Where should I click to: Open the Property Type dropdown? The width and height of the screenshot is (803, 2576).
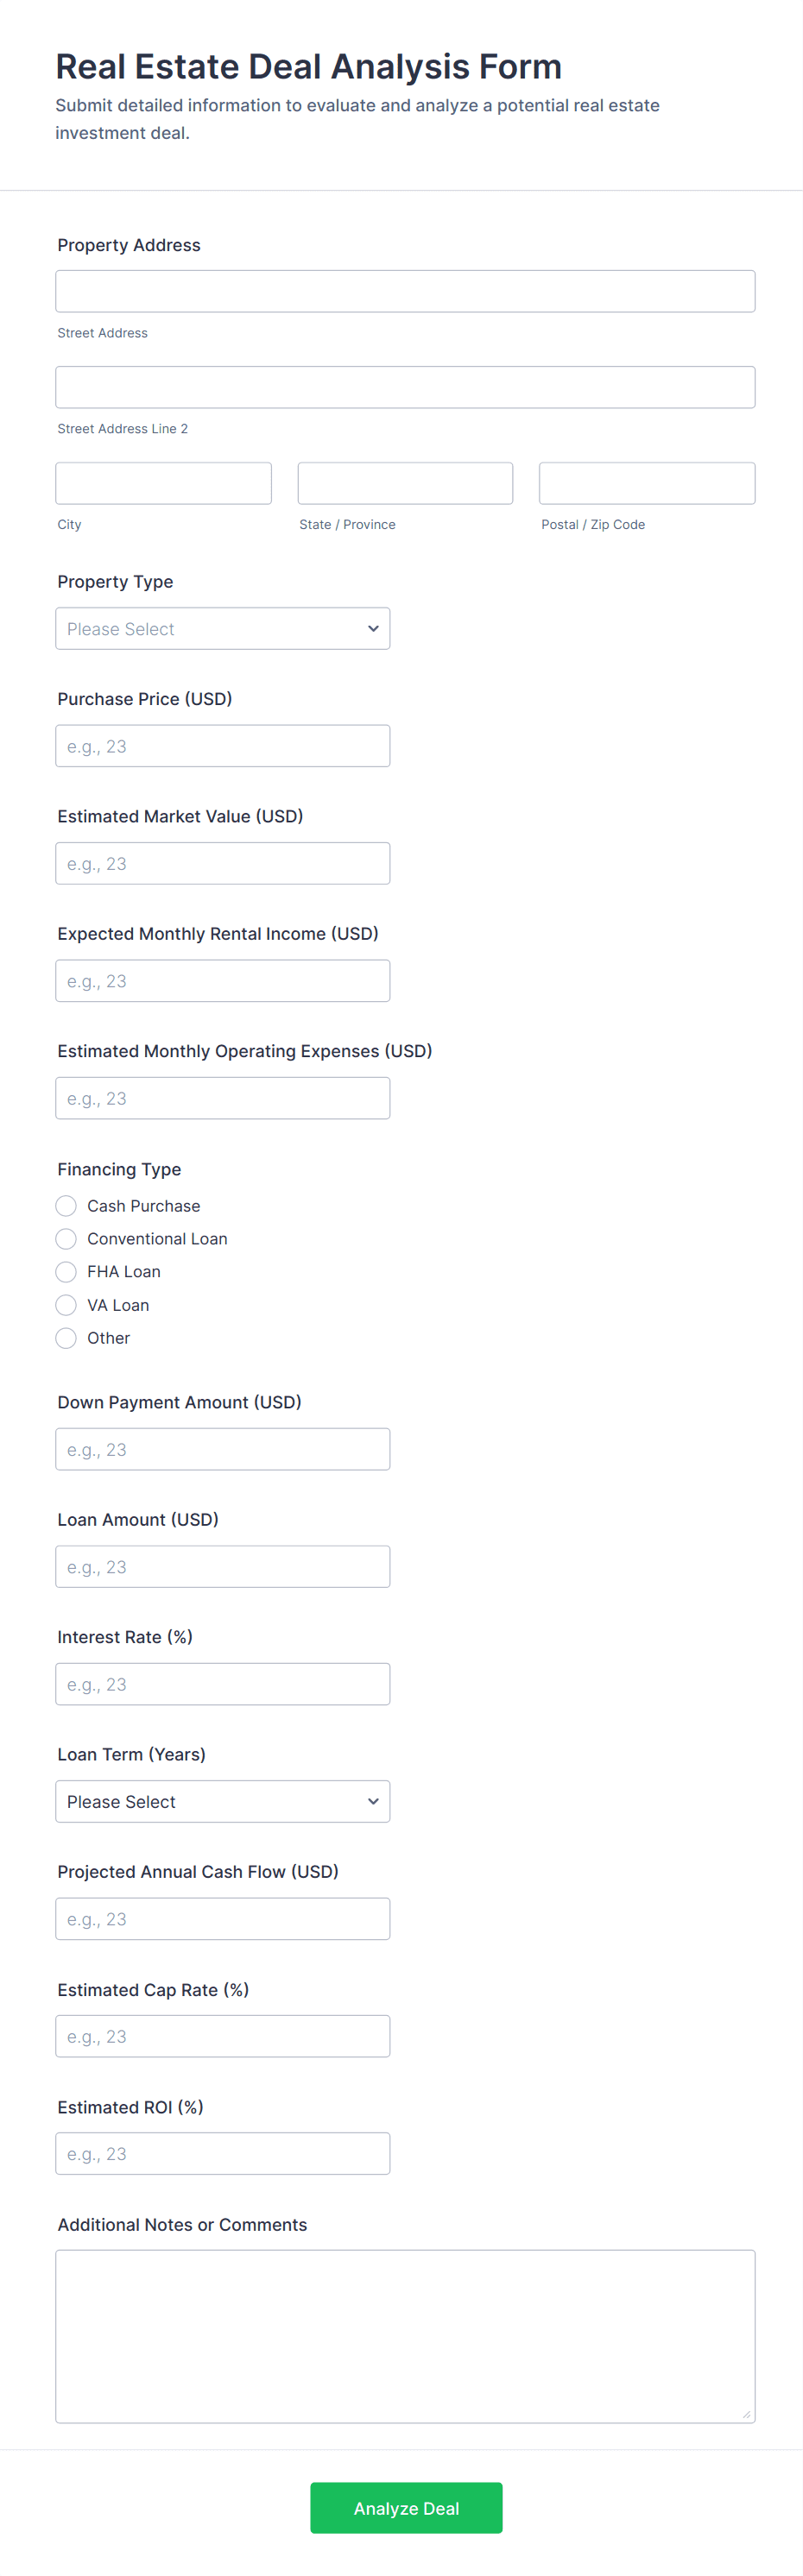point(223,629)
